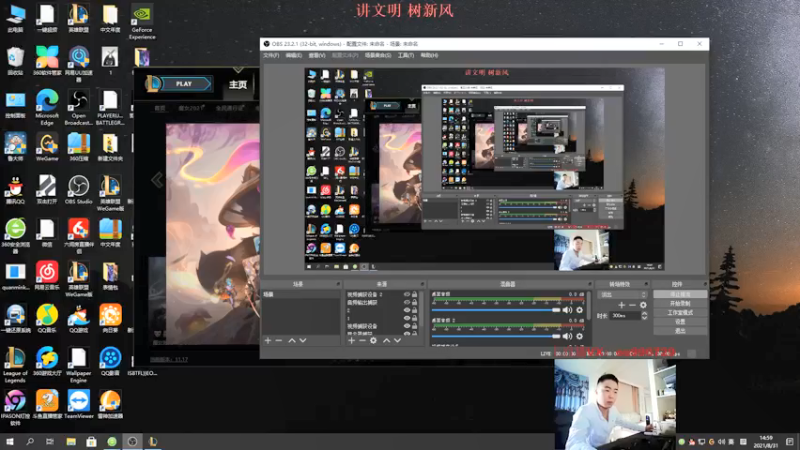The height and width of the screenshot is (450, 800).
Task: Add a new scene with the plus icon in Scenes panel
Action: [268, 340]
